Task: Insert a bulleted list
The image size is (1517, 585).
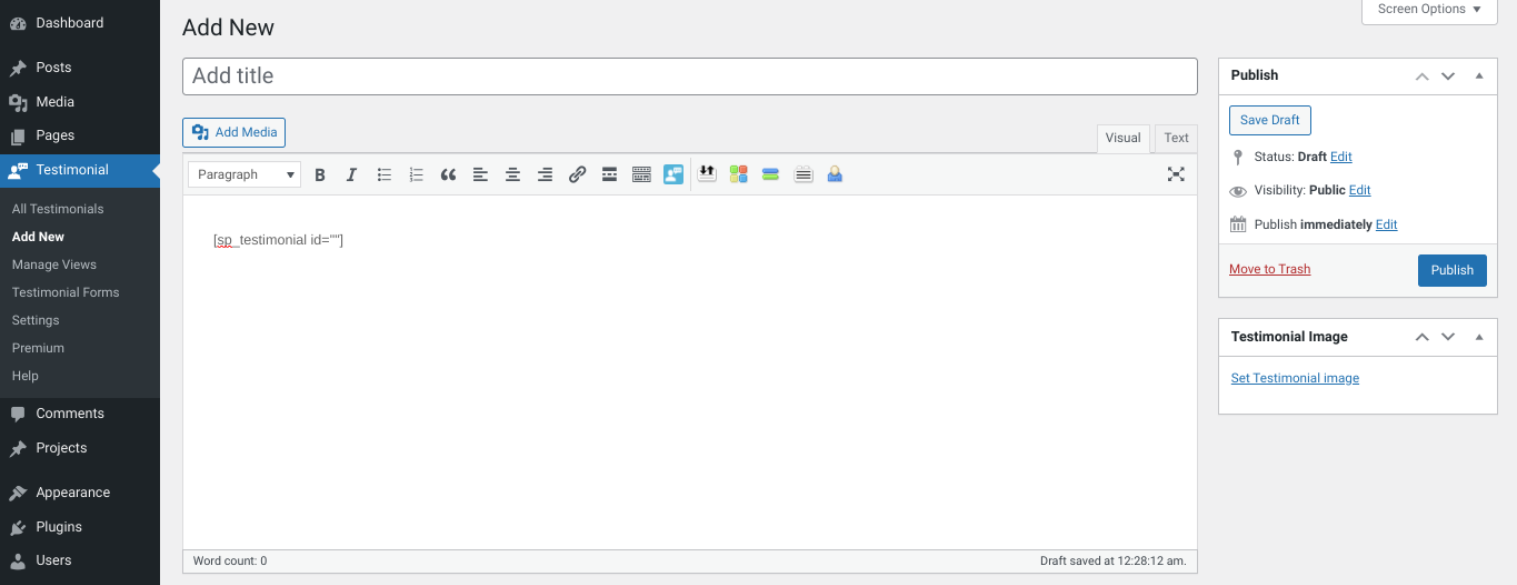Action: click(x=384, y=175)
